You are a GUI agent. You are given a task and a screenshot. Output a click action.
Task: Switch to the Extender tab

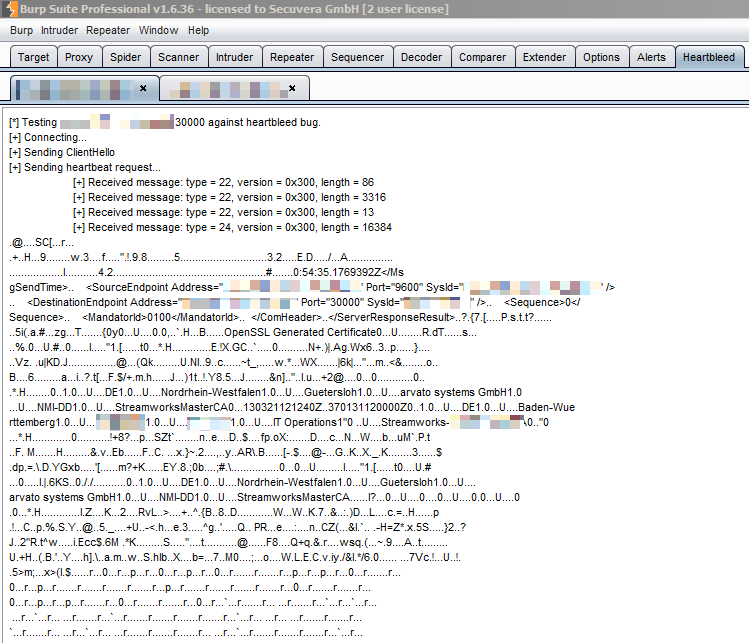click(x=544, y=57)
